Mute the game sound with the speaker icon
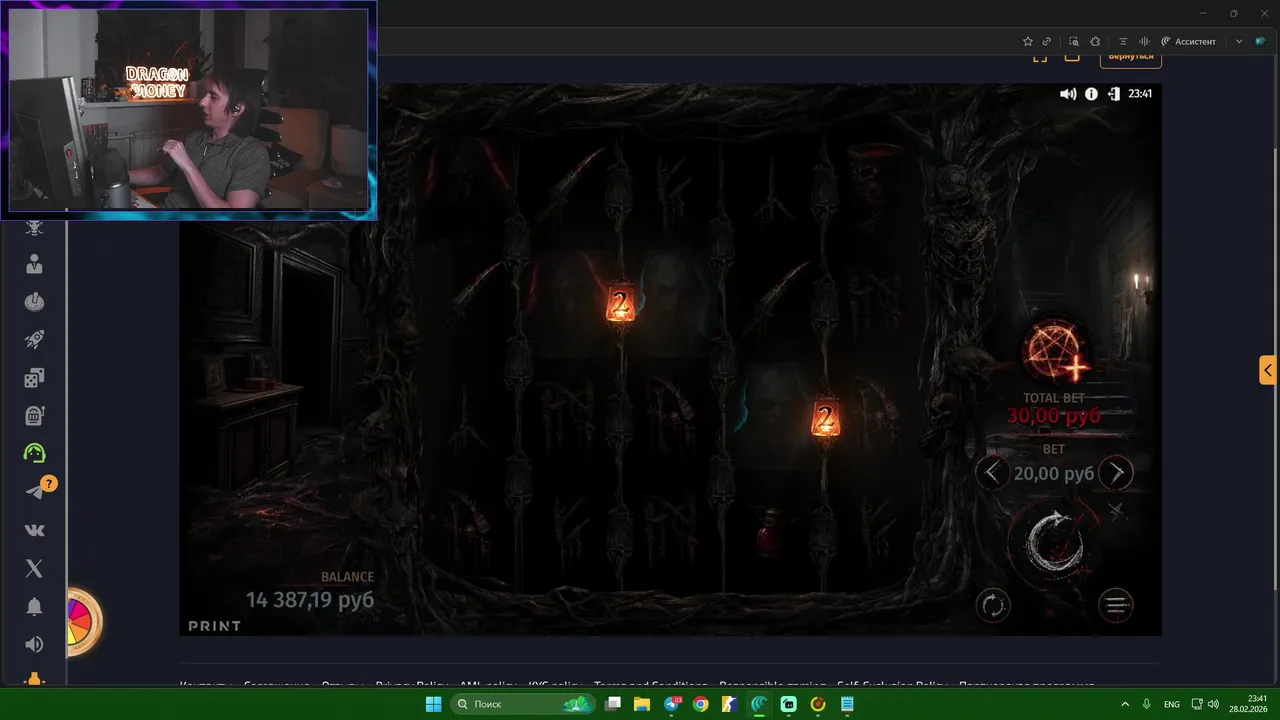Screen dimensions: 1280x720 click(1068, 94)
